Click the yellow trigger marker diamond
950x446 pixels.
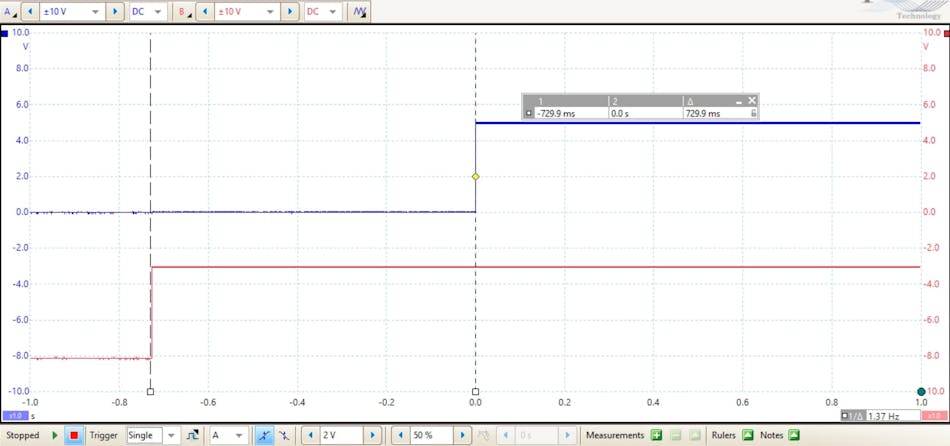(x=476, y=177)
